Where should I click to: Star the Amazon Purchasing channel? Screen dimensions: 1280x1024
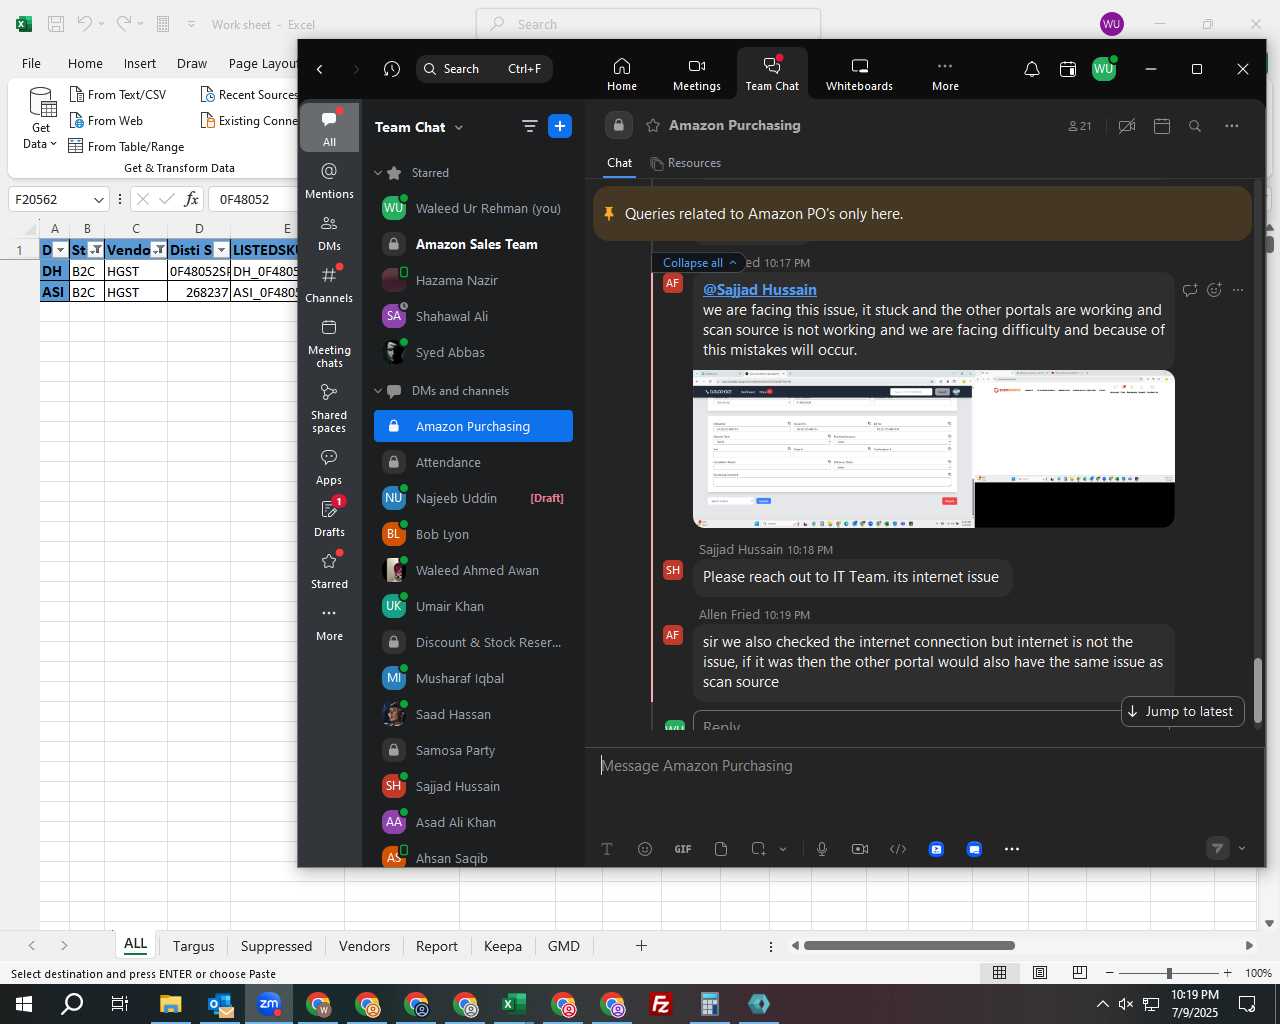[653, 125]
